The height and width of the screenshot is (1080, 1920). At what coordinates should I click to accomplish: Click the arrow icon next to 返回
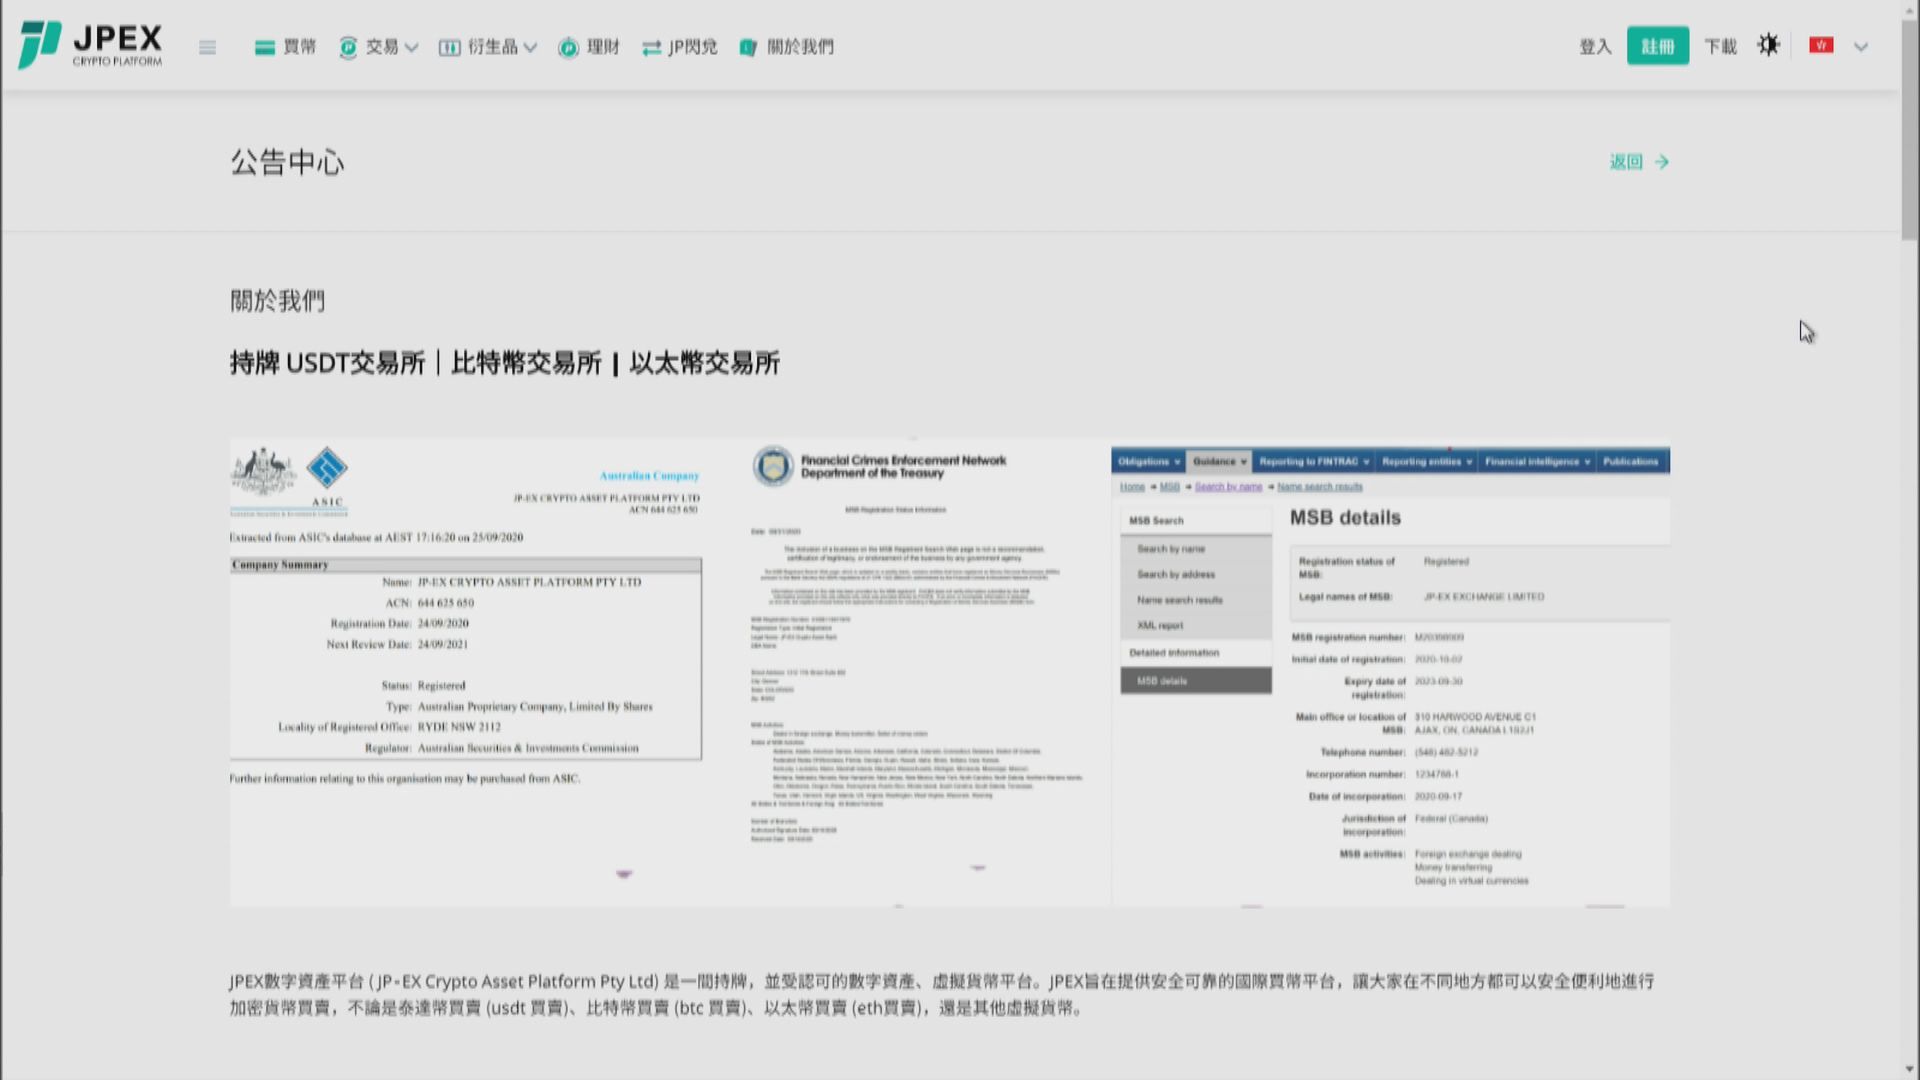click(x=1661, y=162)
